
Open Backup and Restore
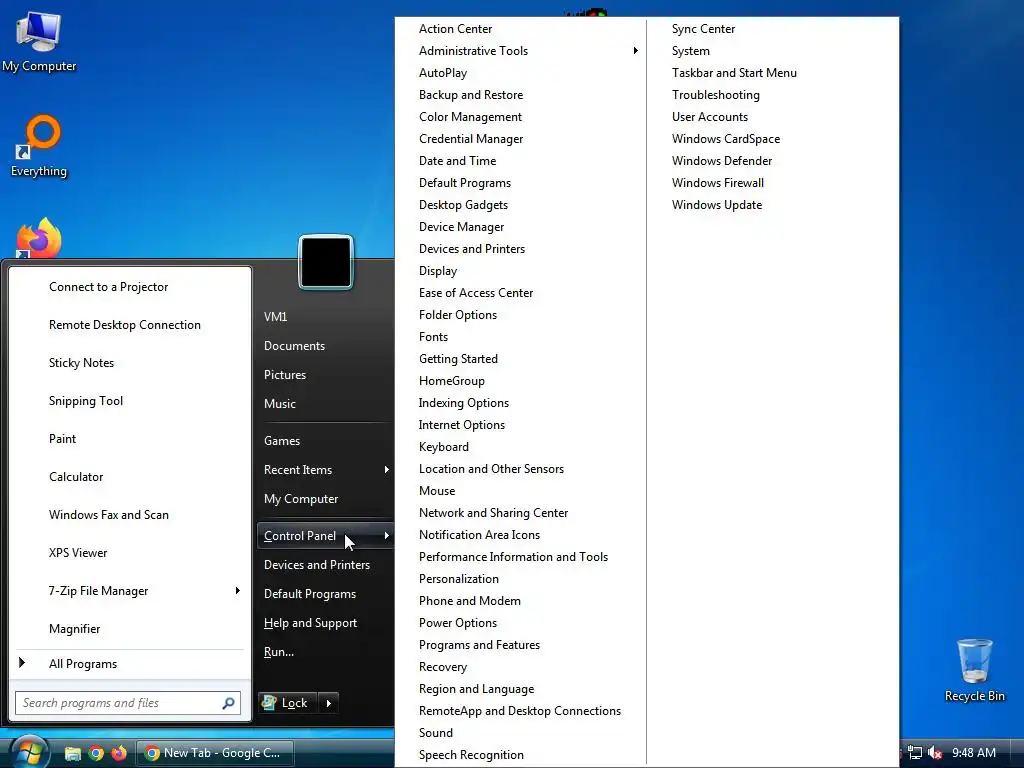[471, 95]
